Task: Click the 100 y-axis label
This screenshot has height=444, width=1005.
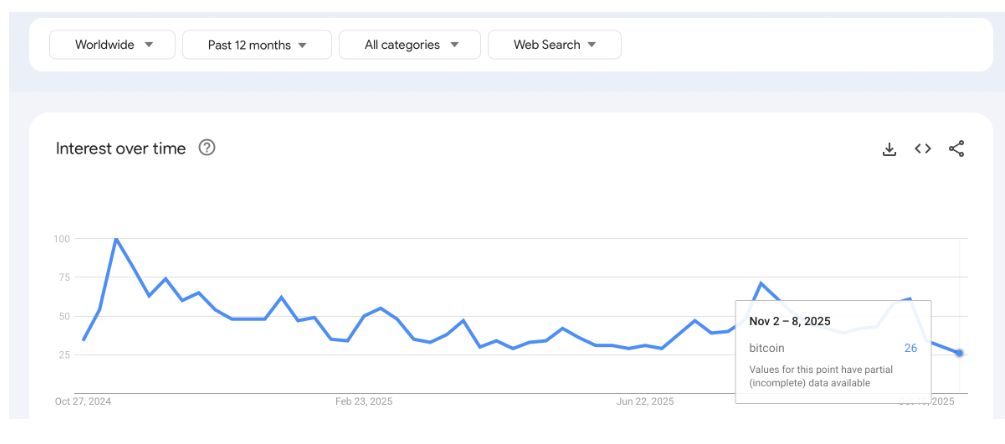Action: (62, 239)
